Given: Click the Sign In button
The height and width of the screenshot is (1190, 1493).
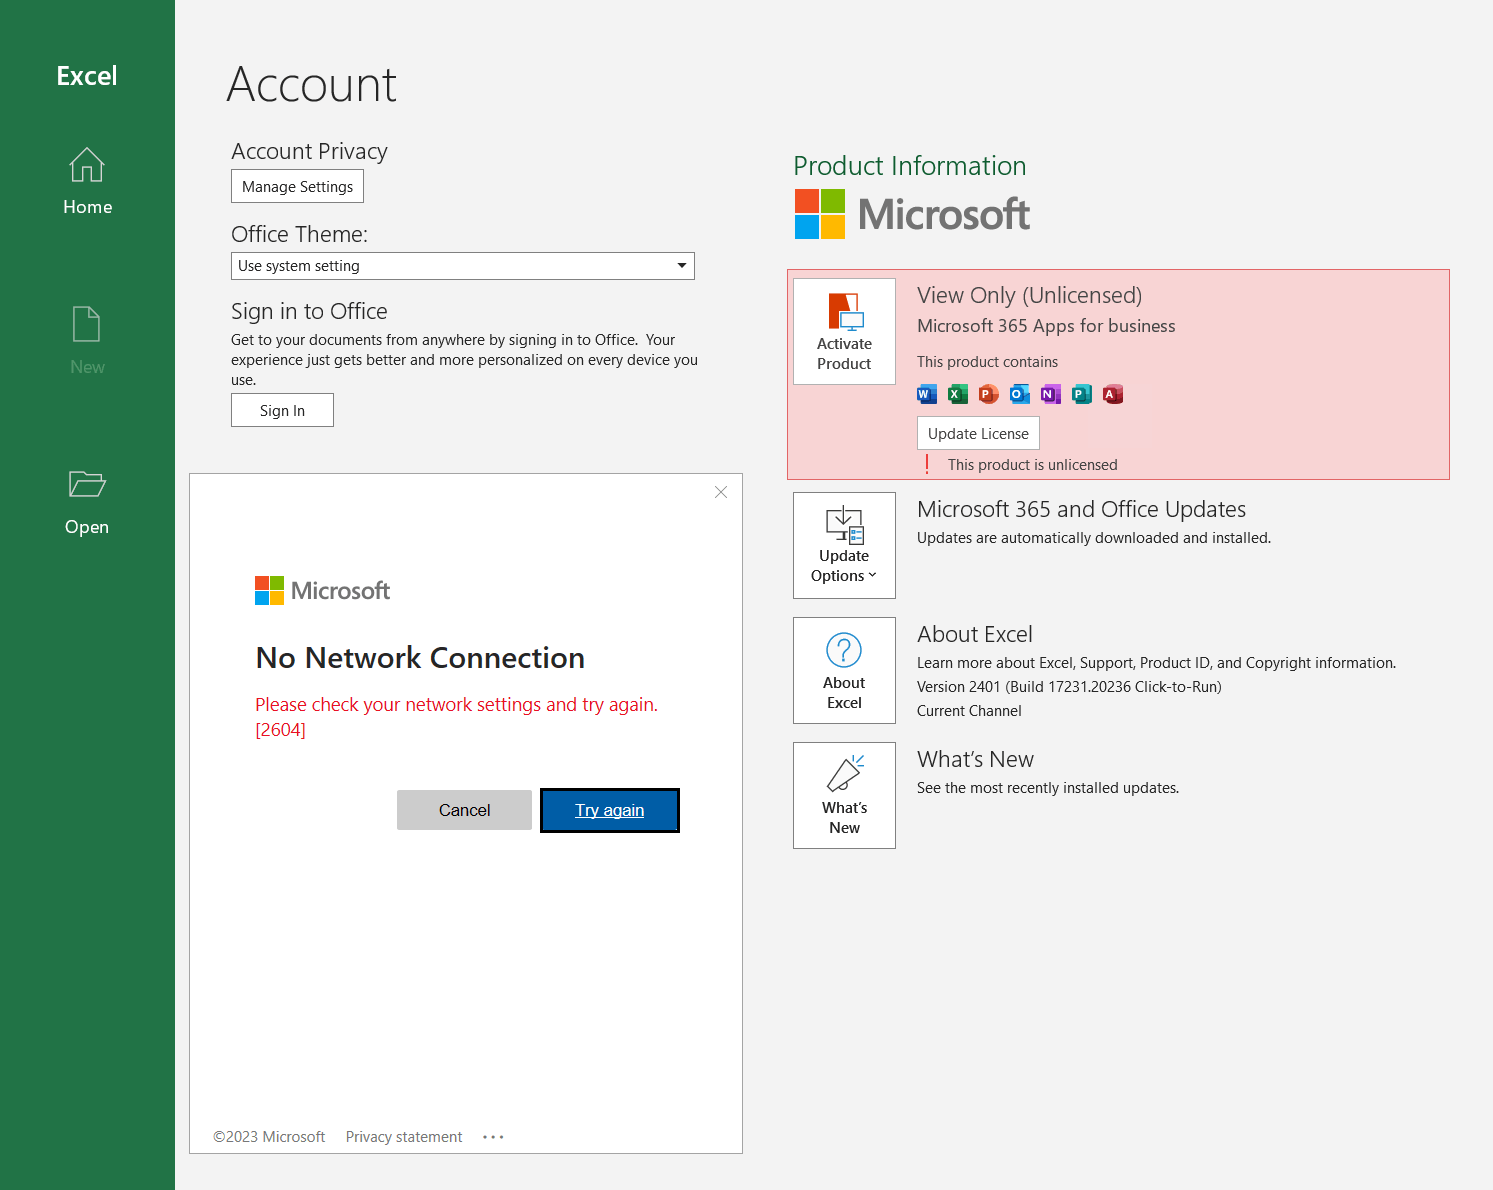Looking at the screenshot, I should click(x=282, y=410).
